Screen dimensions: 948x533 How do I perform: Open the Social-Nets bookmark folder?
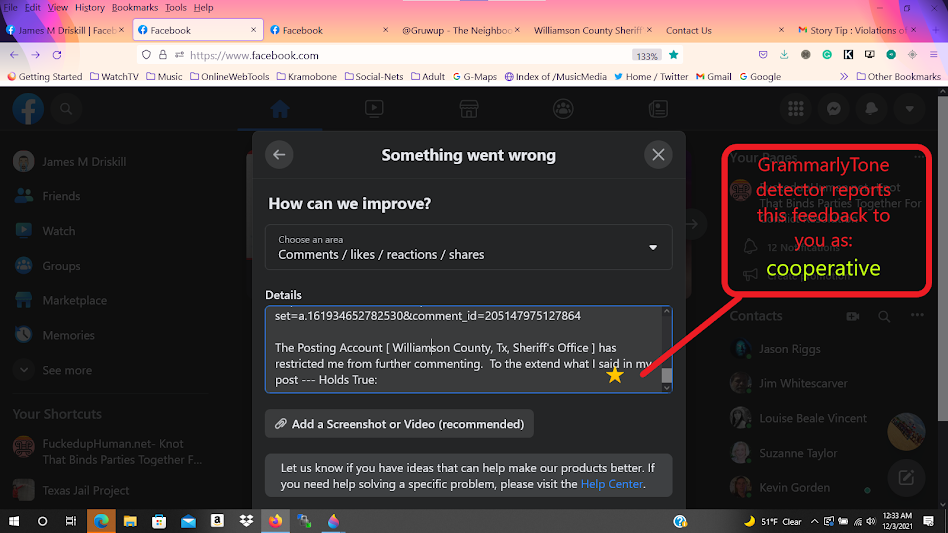point(374,77)
